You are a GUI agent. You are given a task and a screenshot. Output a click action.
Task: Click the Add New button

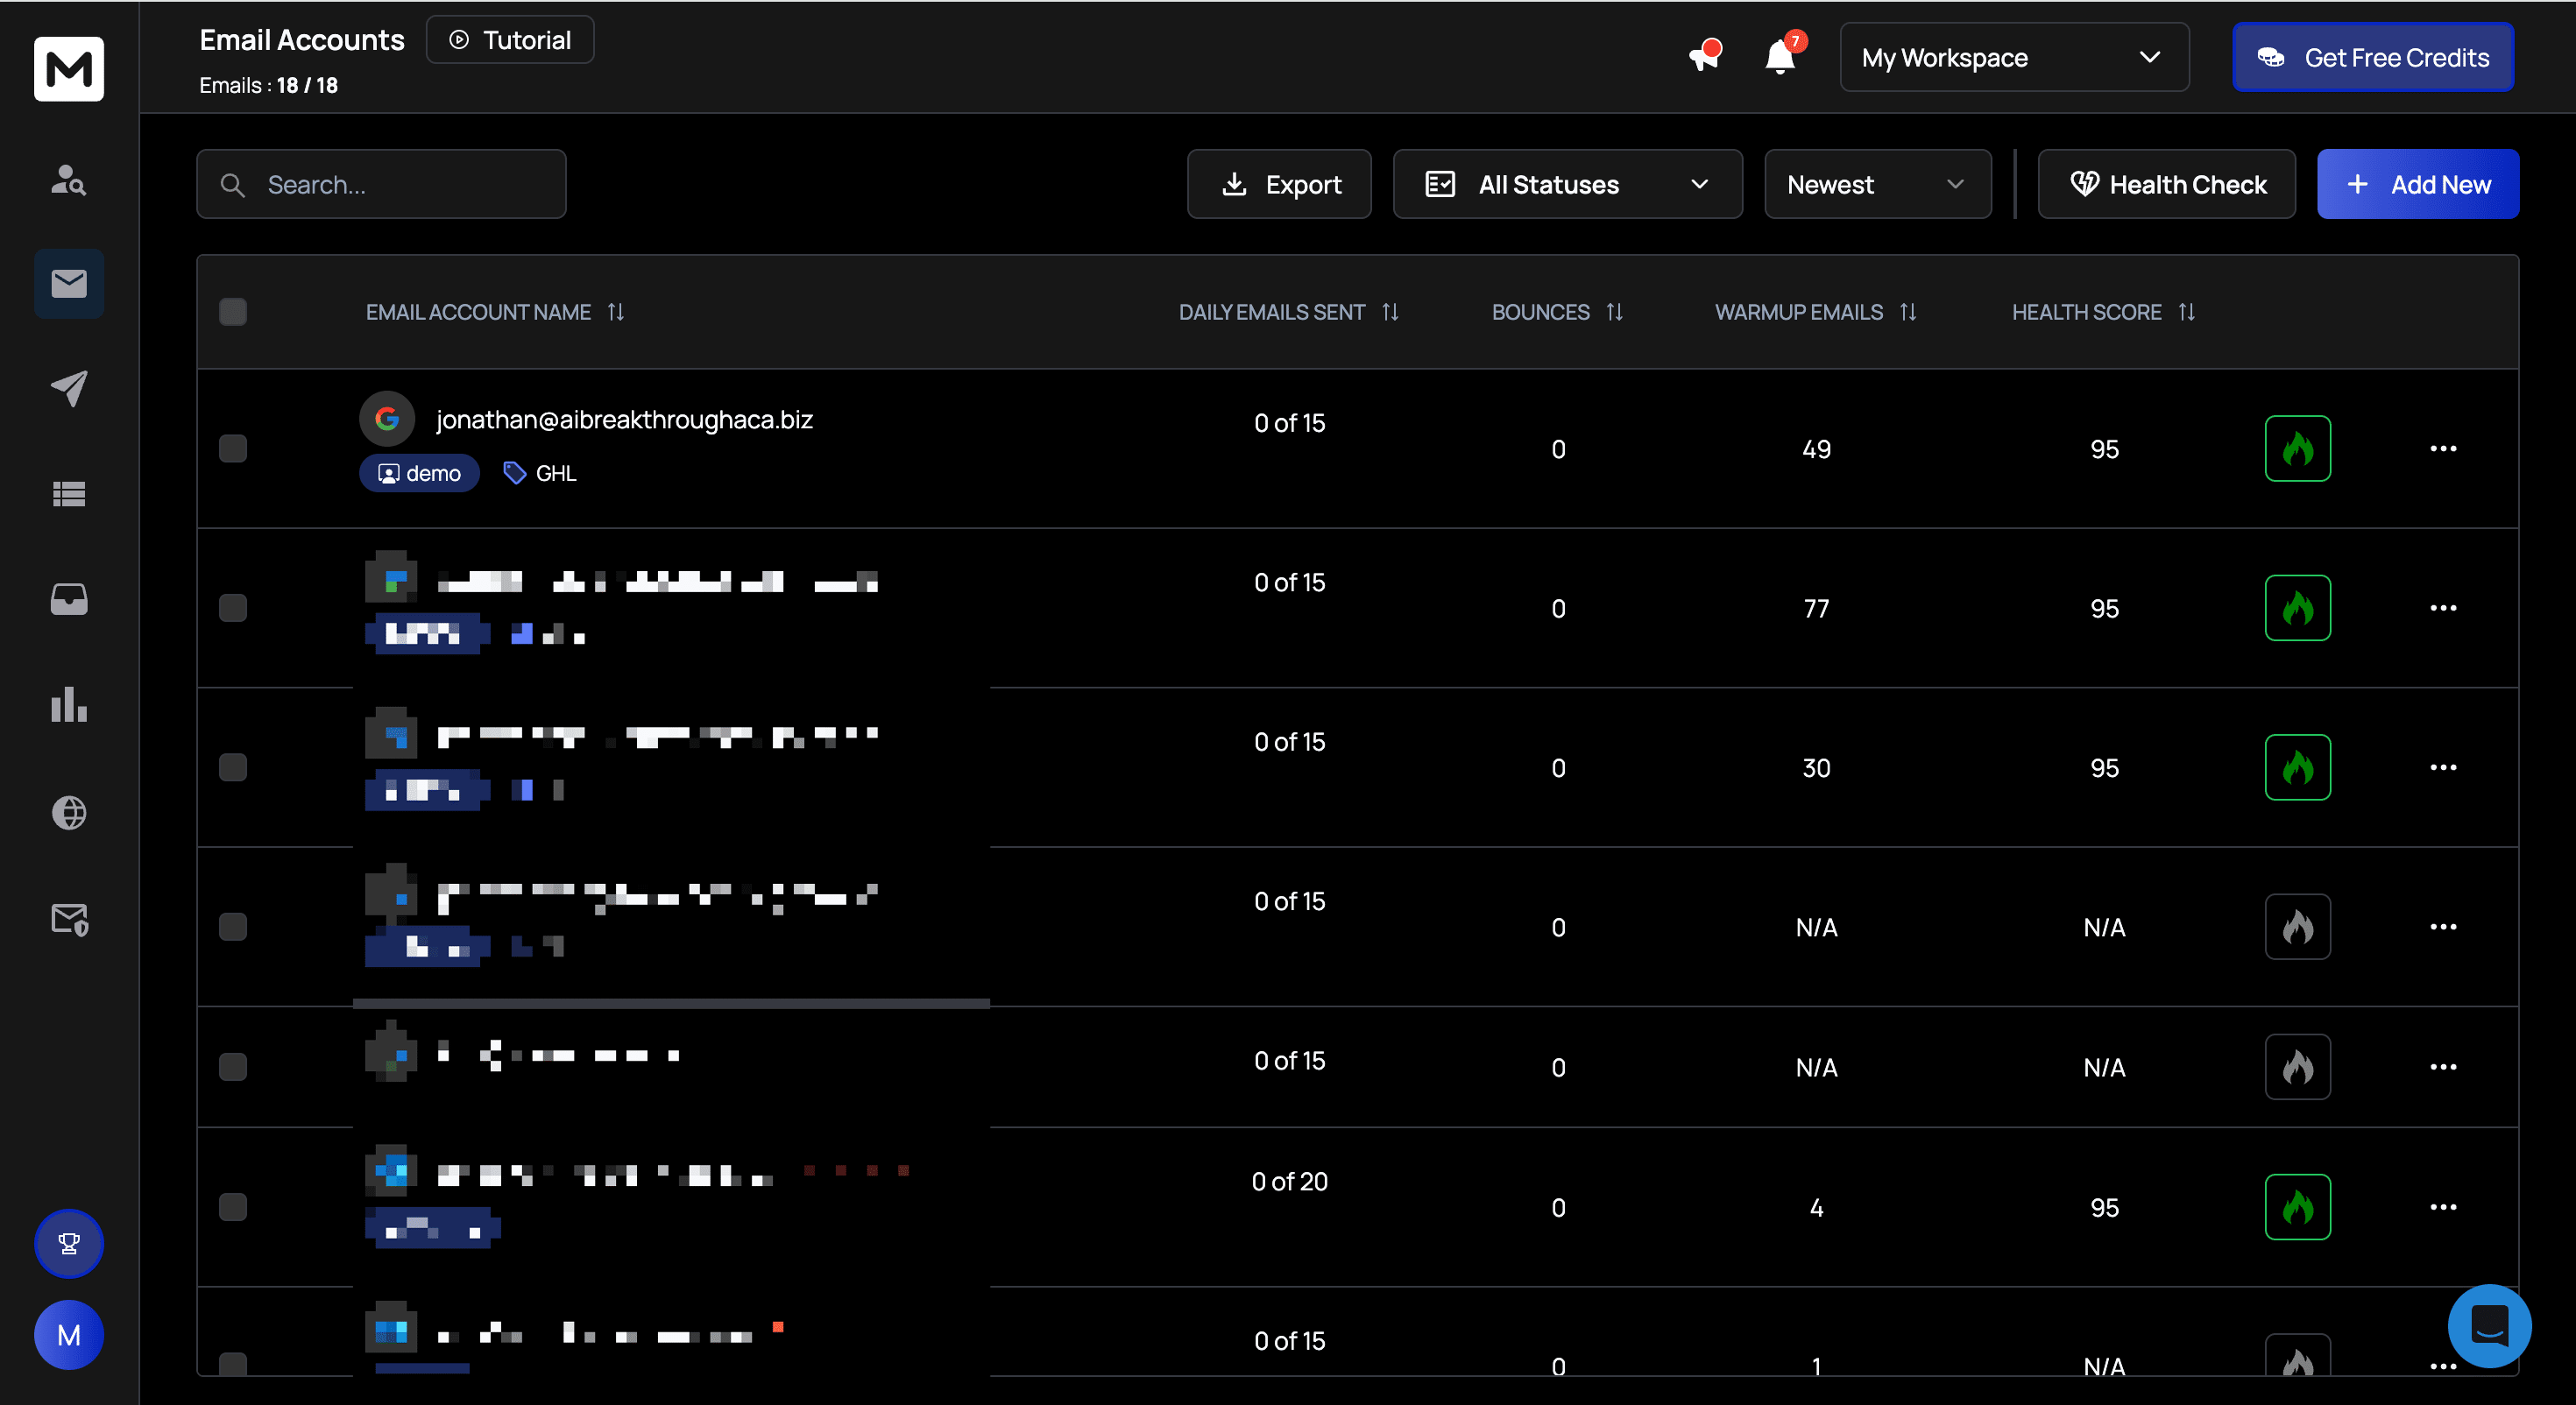click(x=2417, y=185)
